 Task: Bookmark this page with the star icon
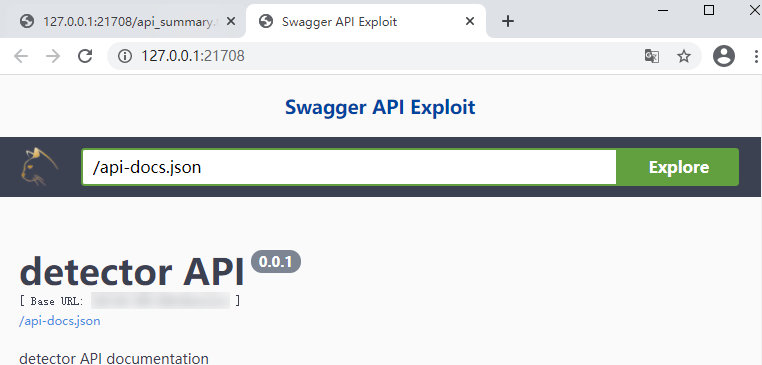pos(684,56)
